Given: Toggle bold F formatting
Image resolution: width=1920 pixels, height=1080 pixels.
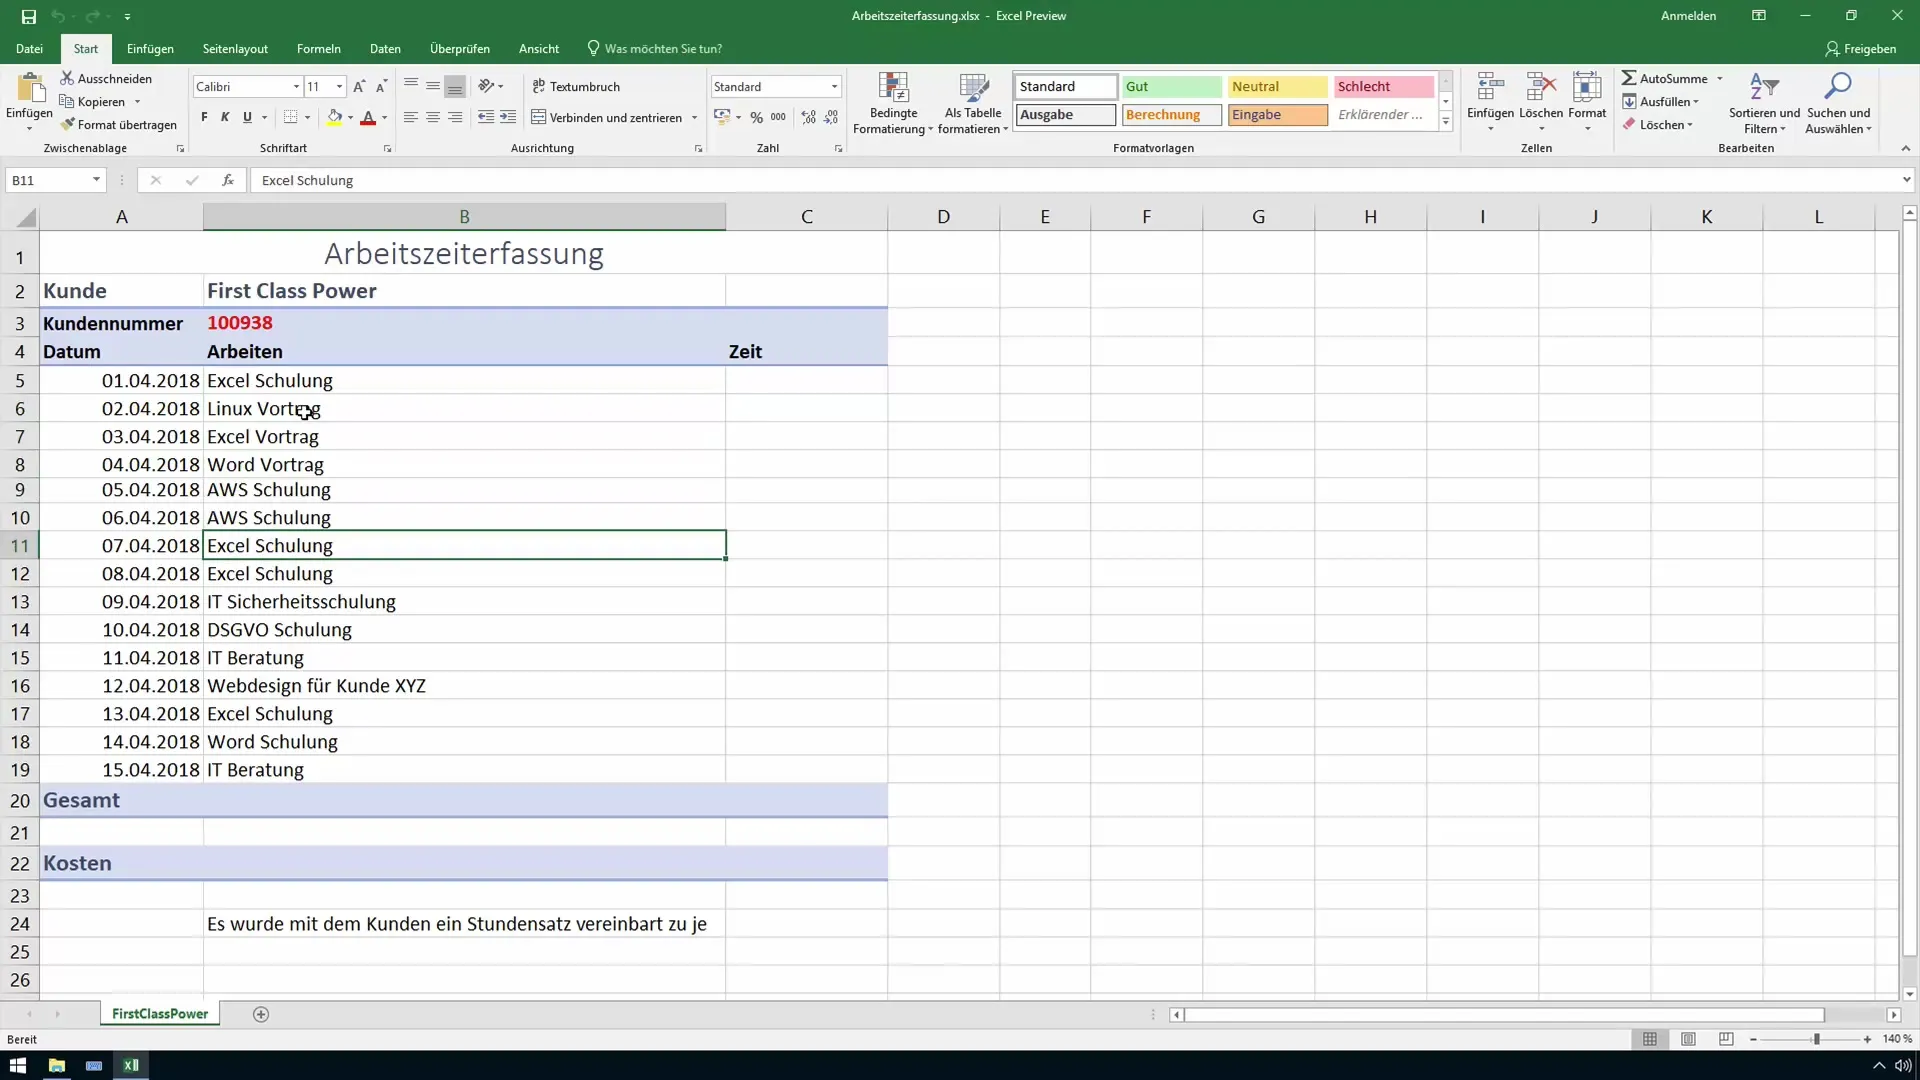Looking at the screenshot, I should (204, 117).
